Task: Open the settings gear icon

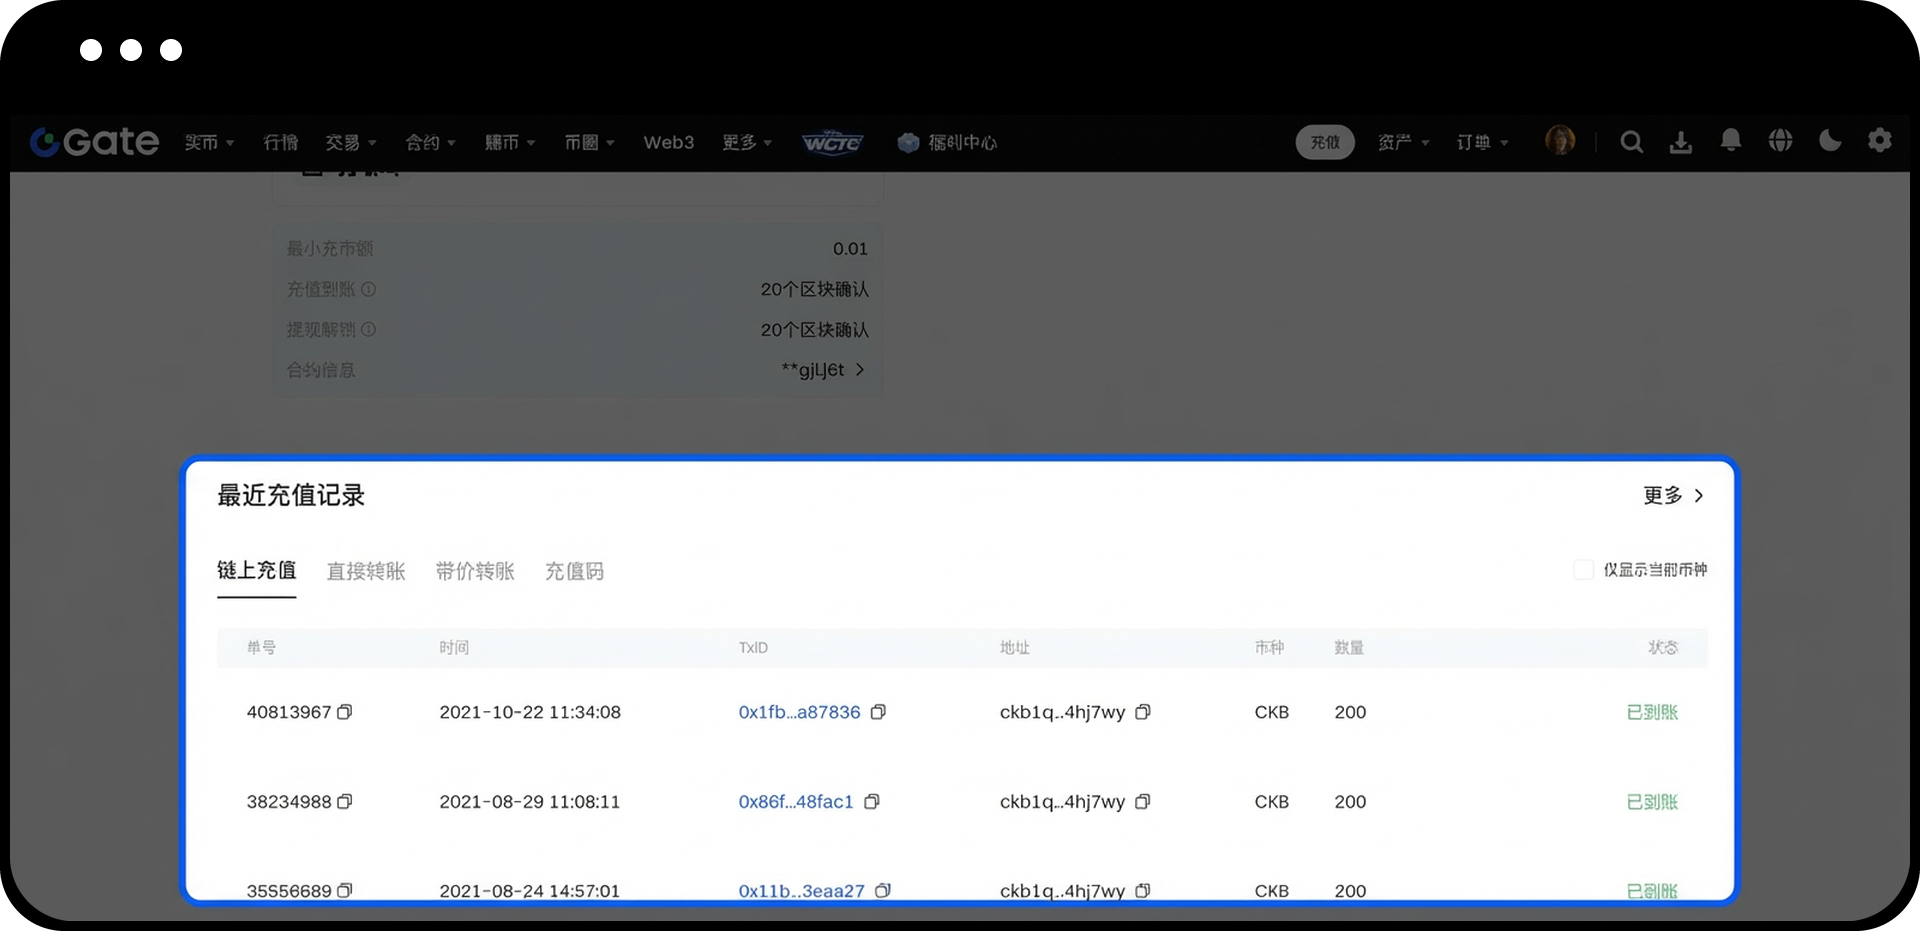Action: tap(1879, 141)
